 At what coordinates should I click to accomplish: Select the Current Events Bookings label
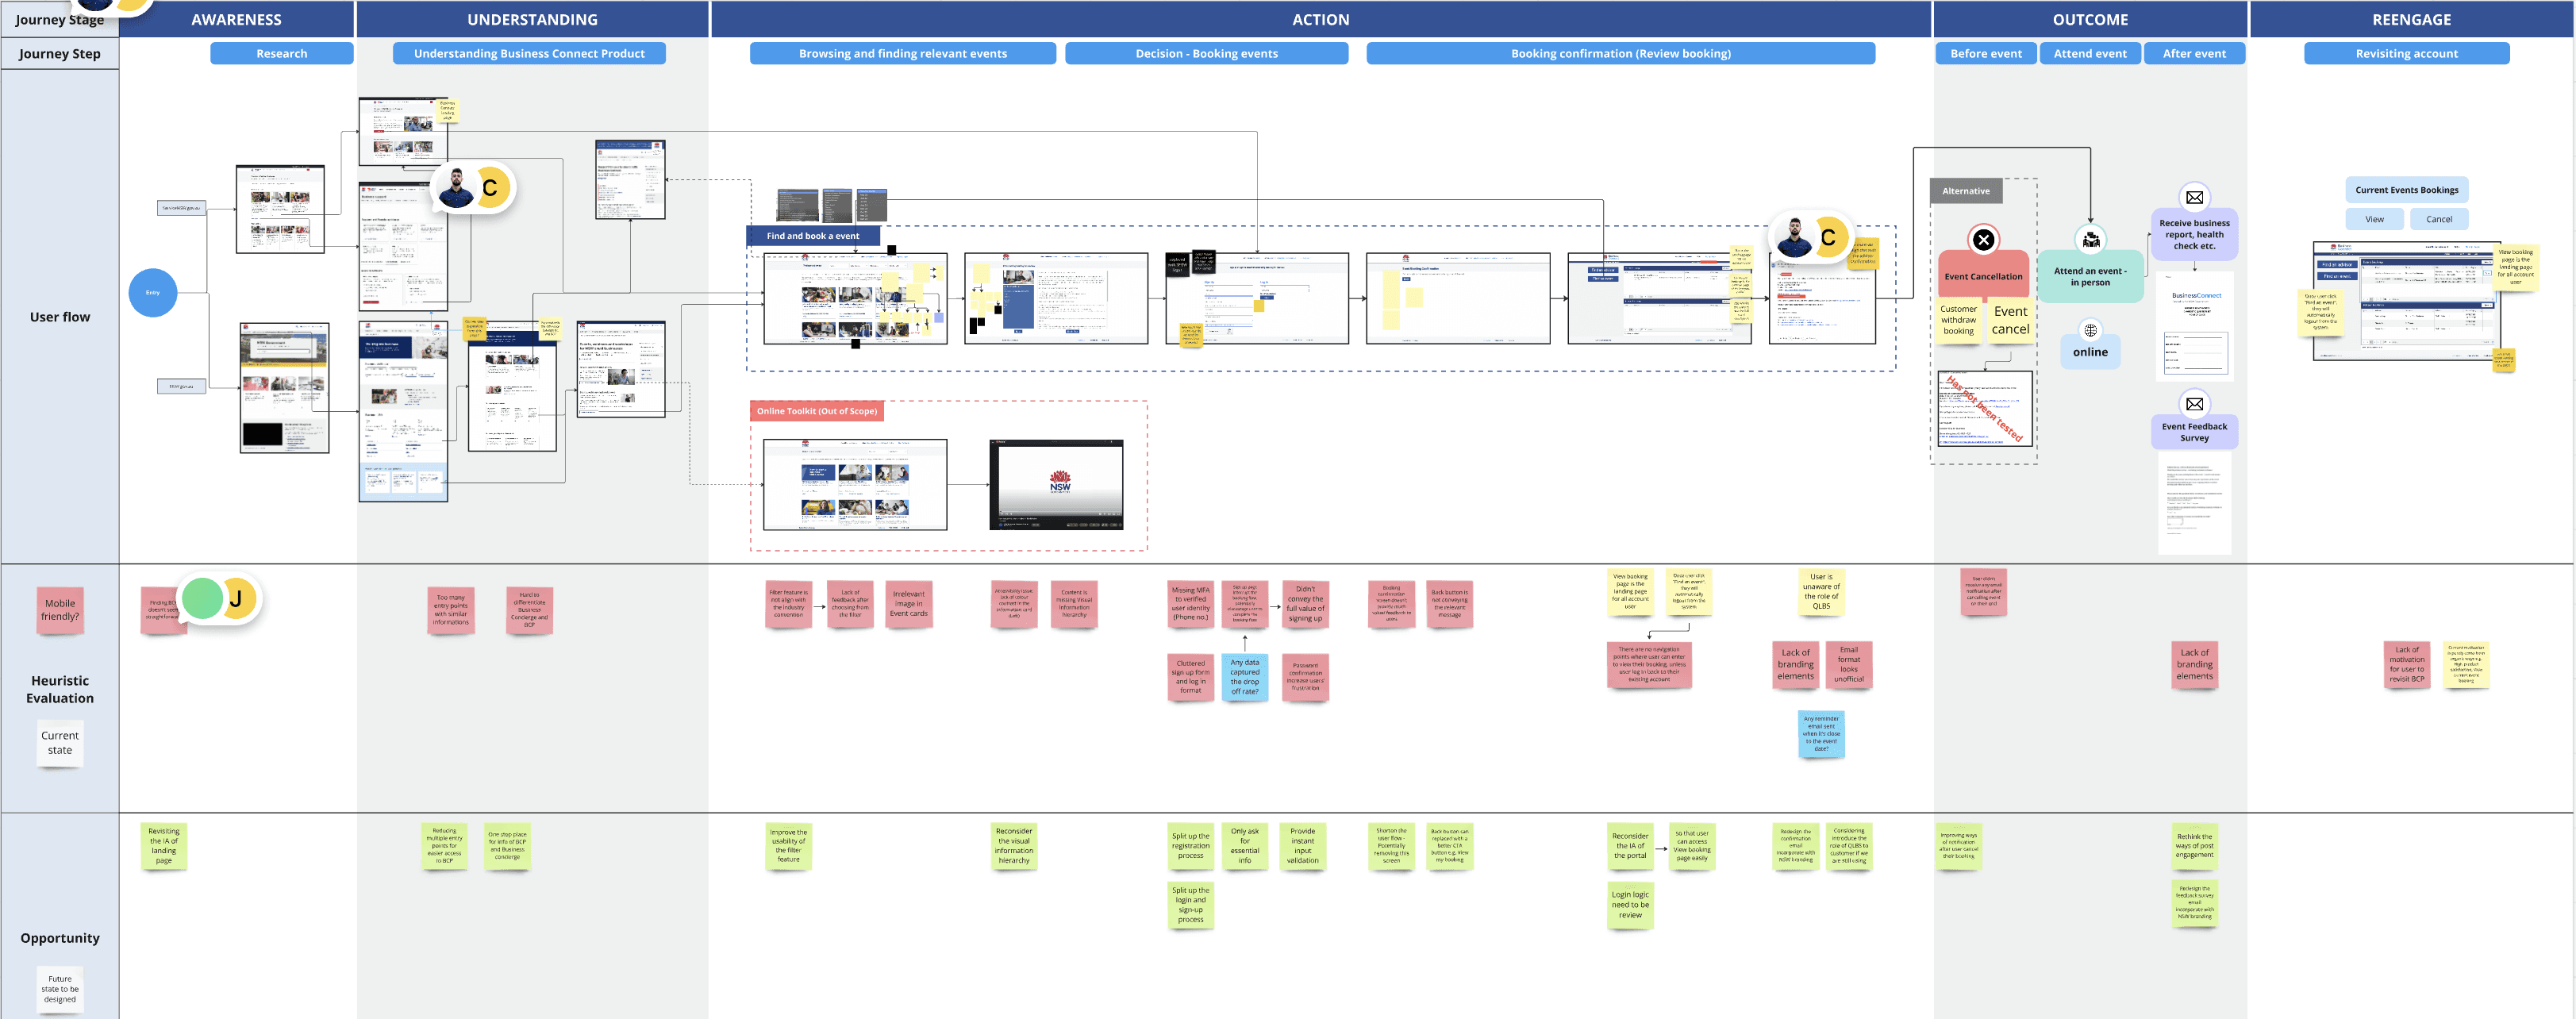[x=2406, y=190]
